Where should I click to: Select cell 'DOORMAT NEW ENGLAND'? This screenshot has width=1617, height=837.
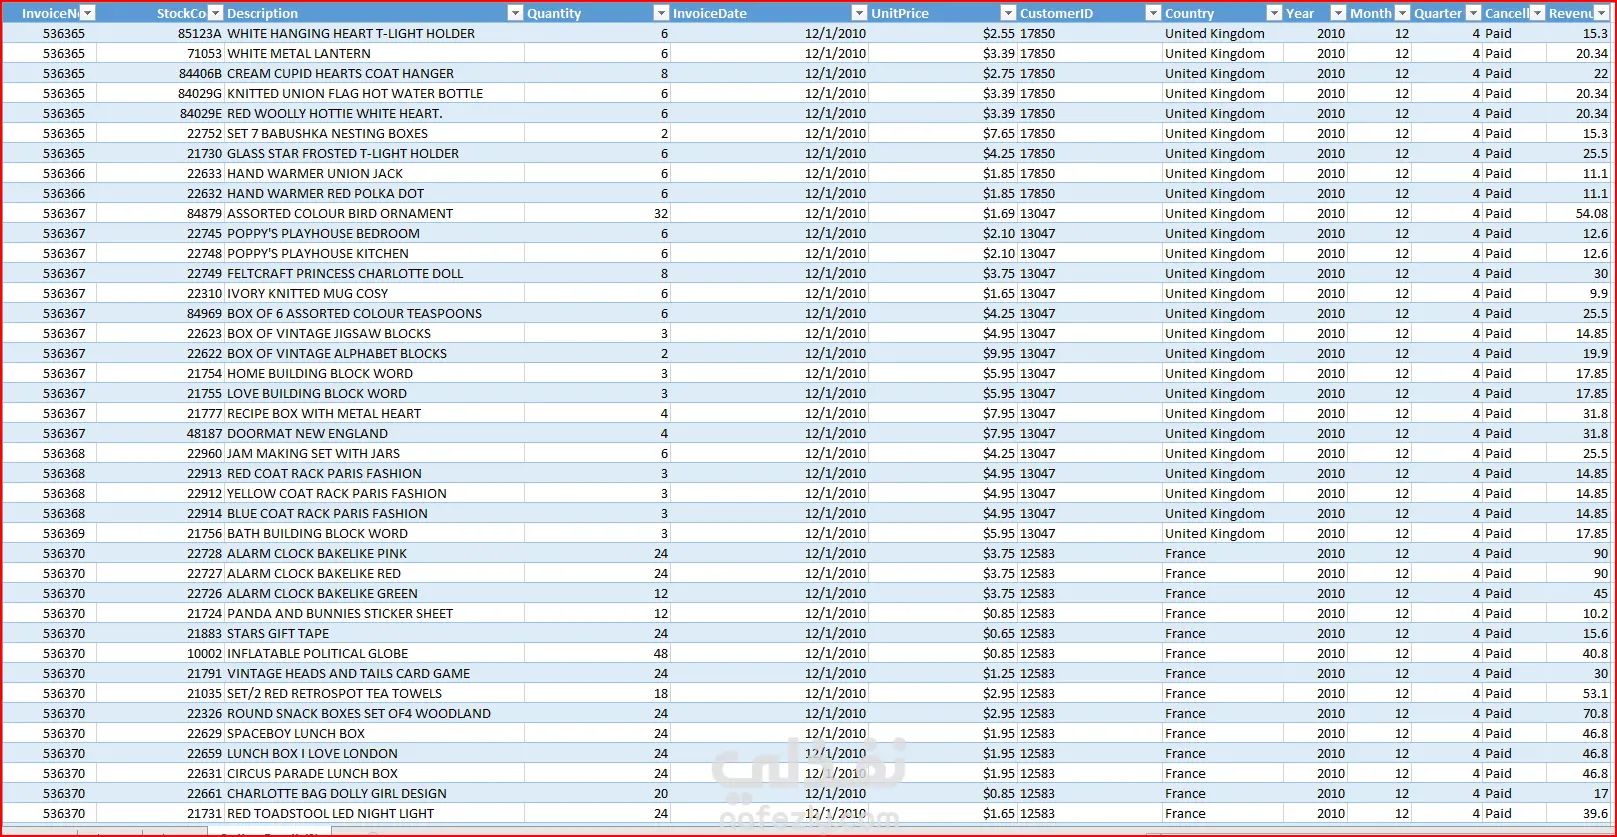coord(374,433)
